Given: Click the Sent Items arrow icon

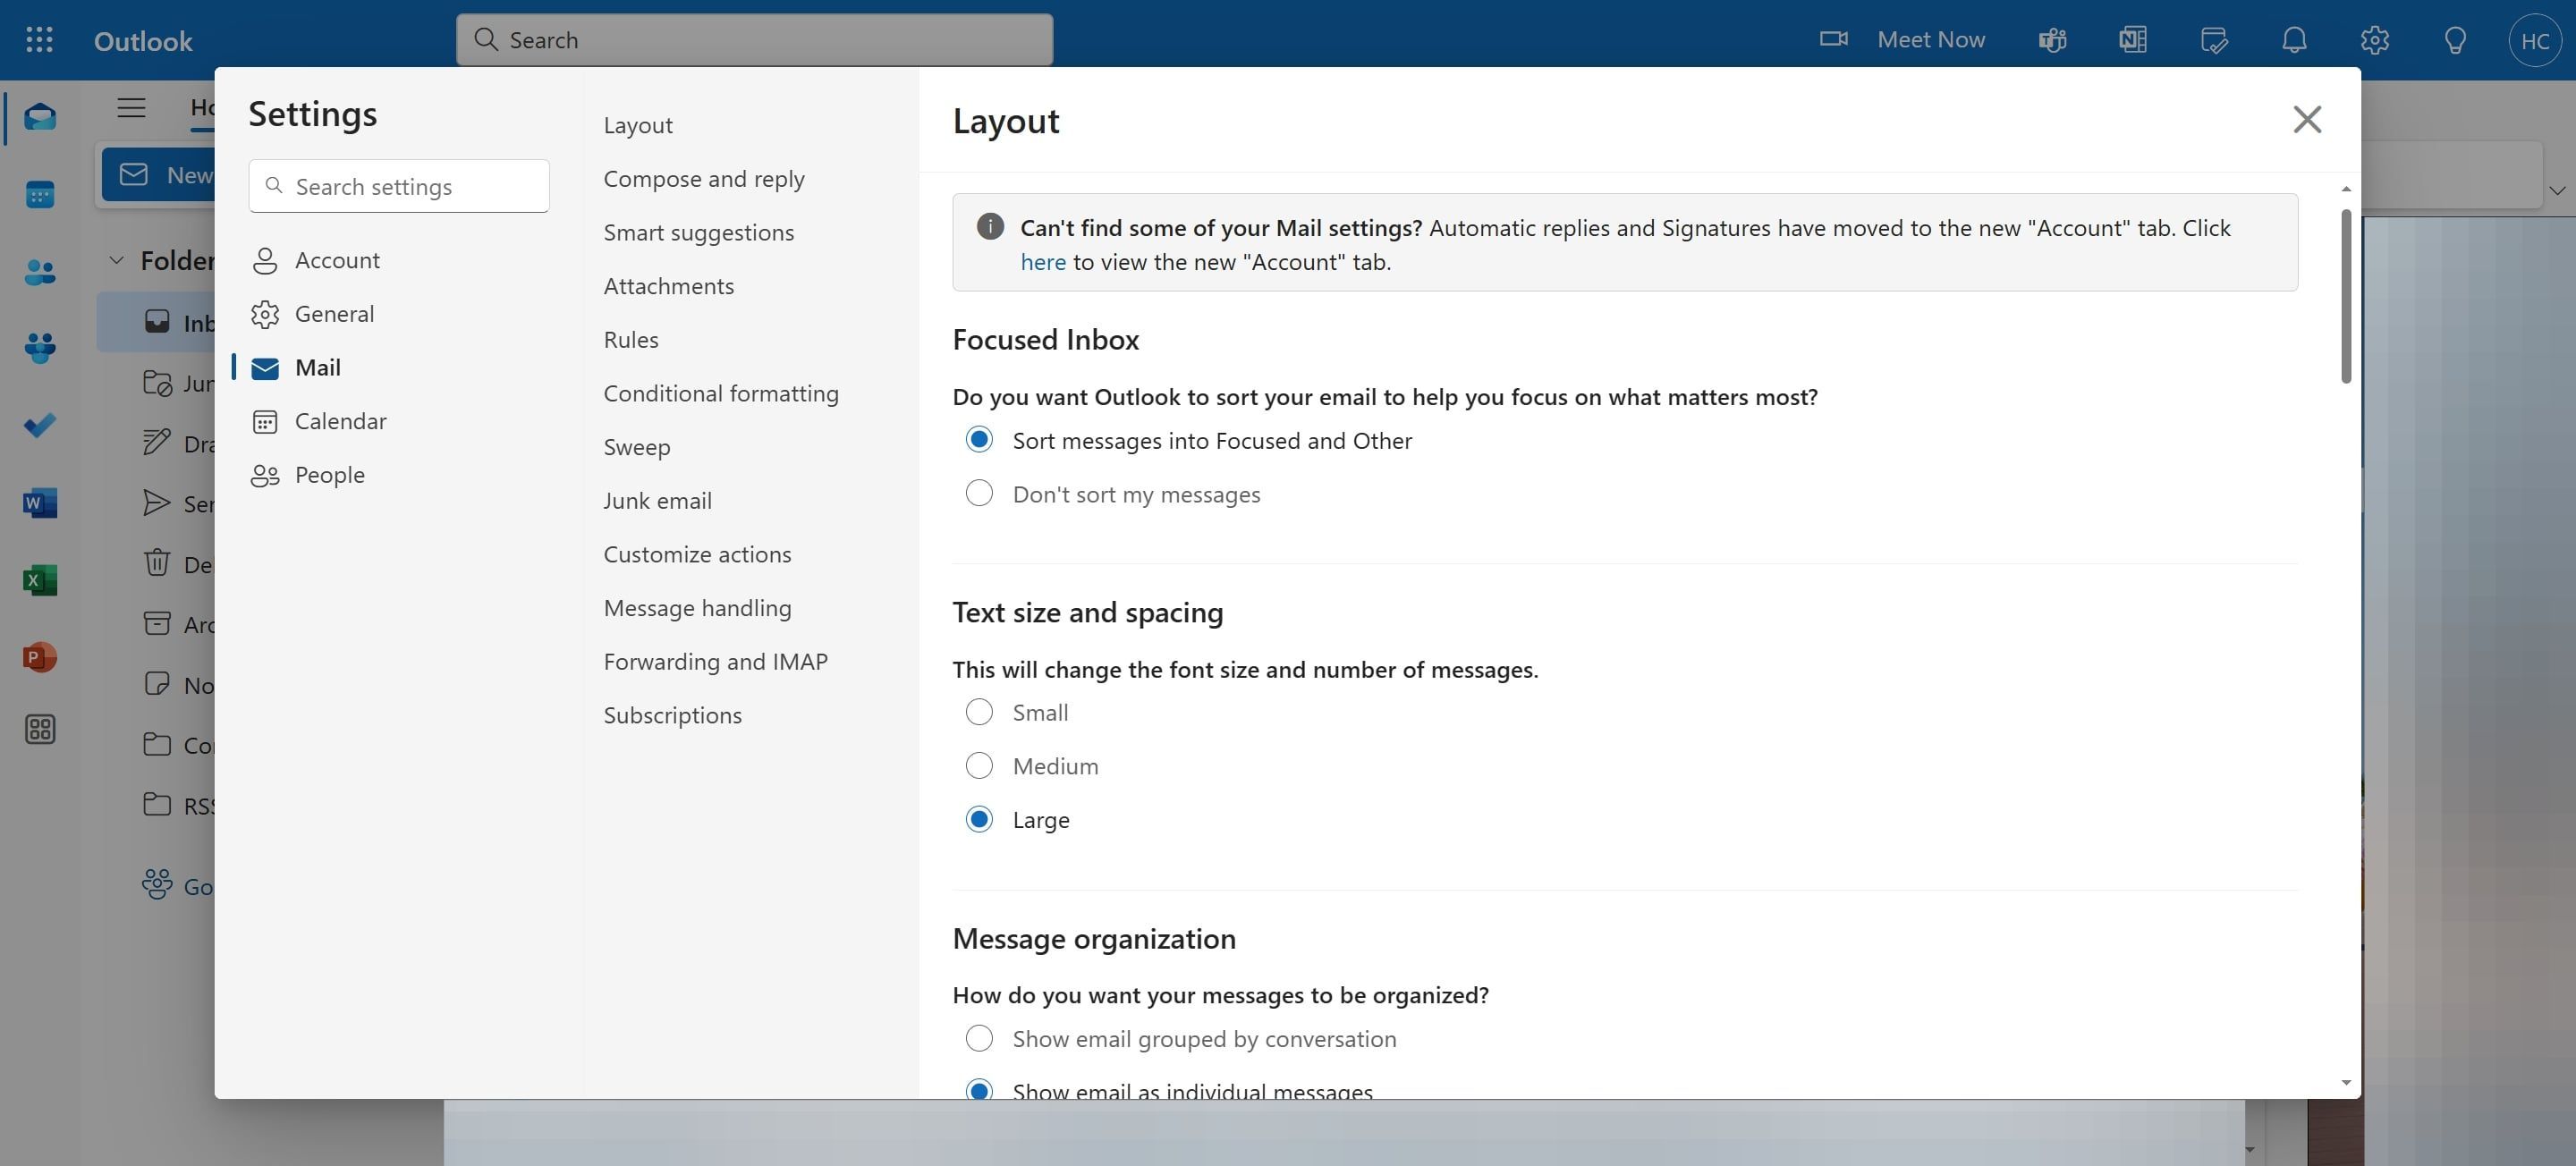Looking at the screenshot, I should pos(157,502).
